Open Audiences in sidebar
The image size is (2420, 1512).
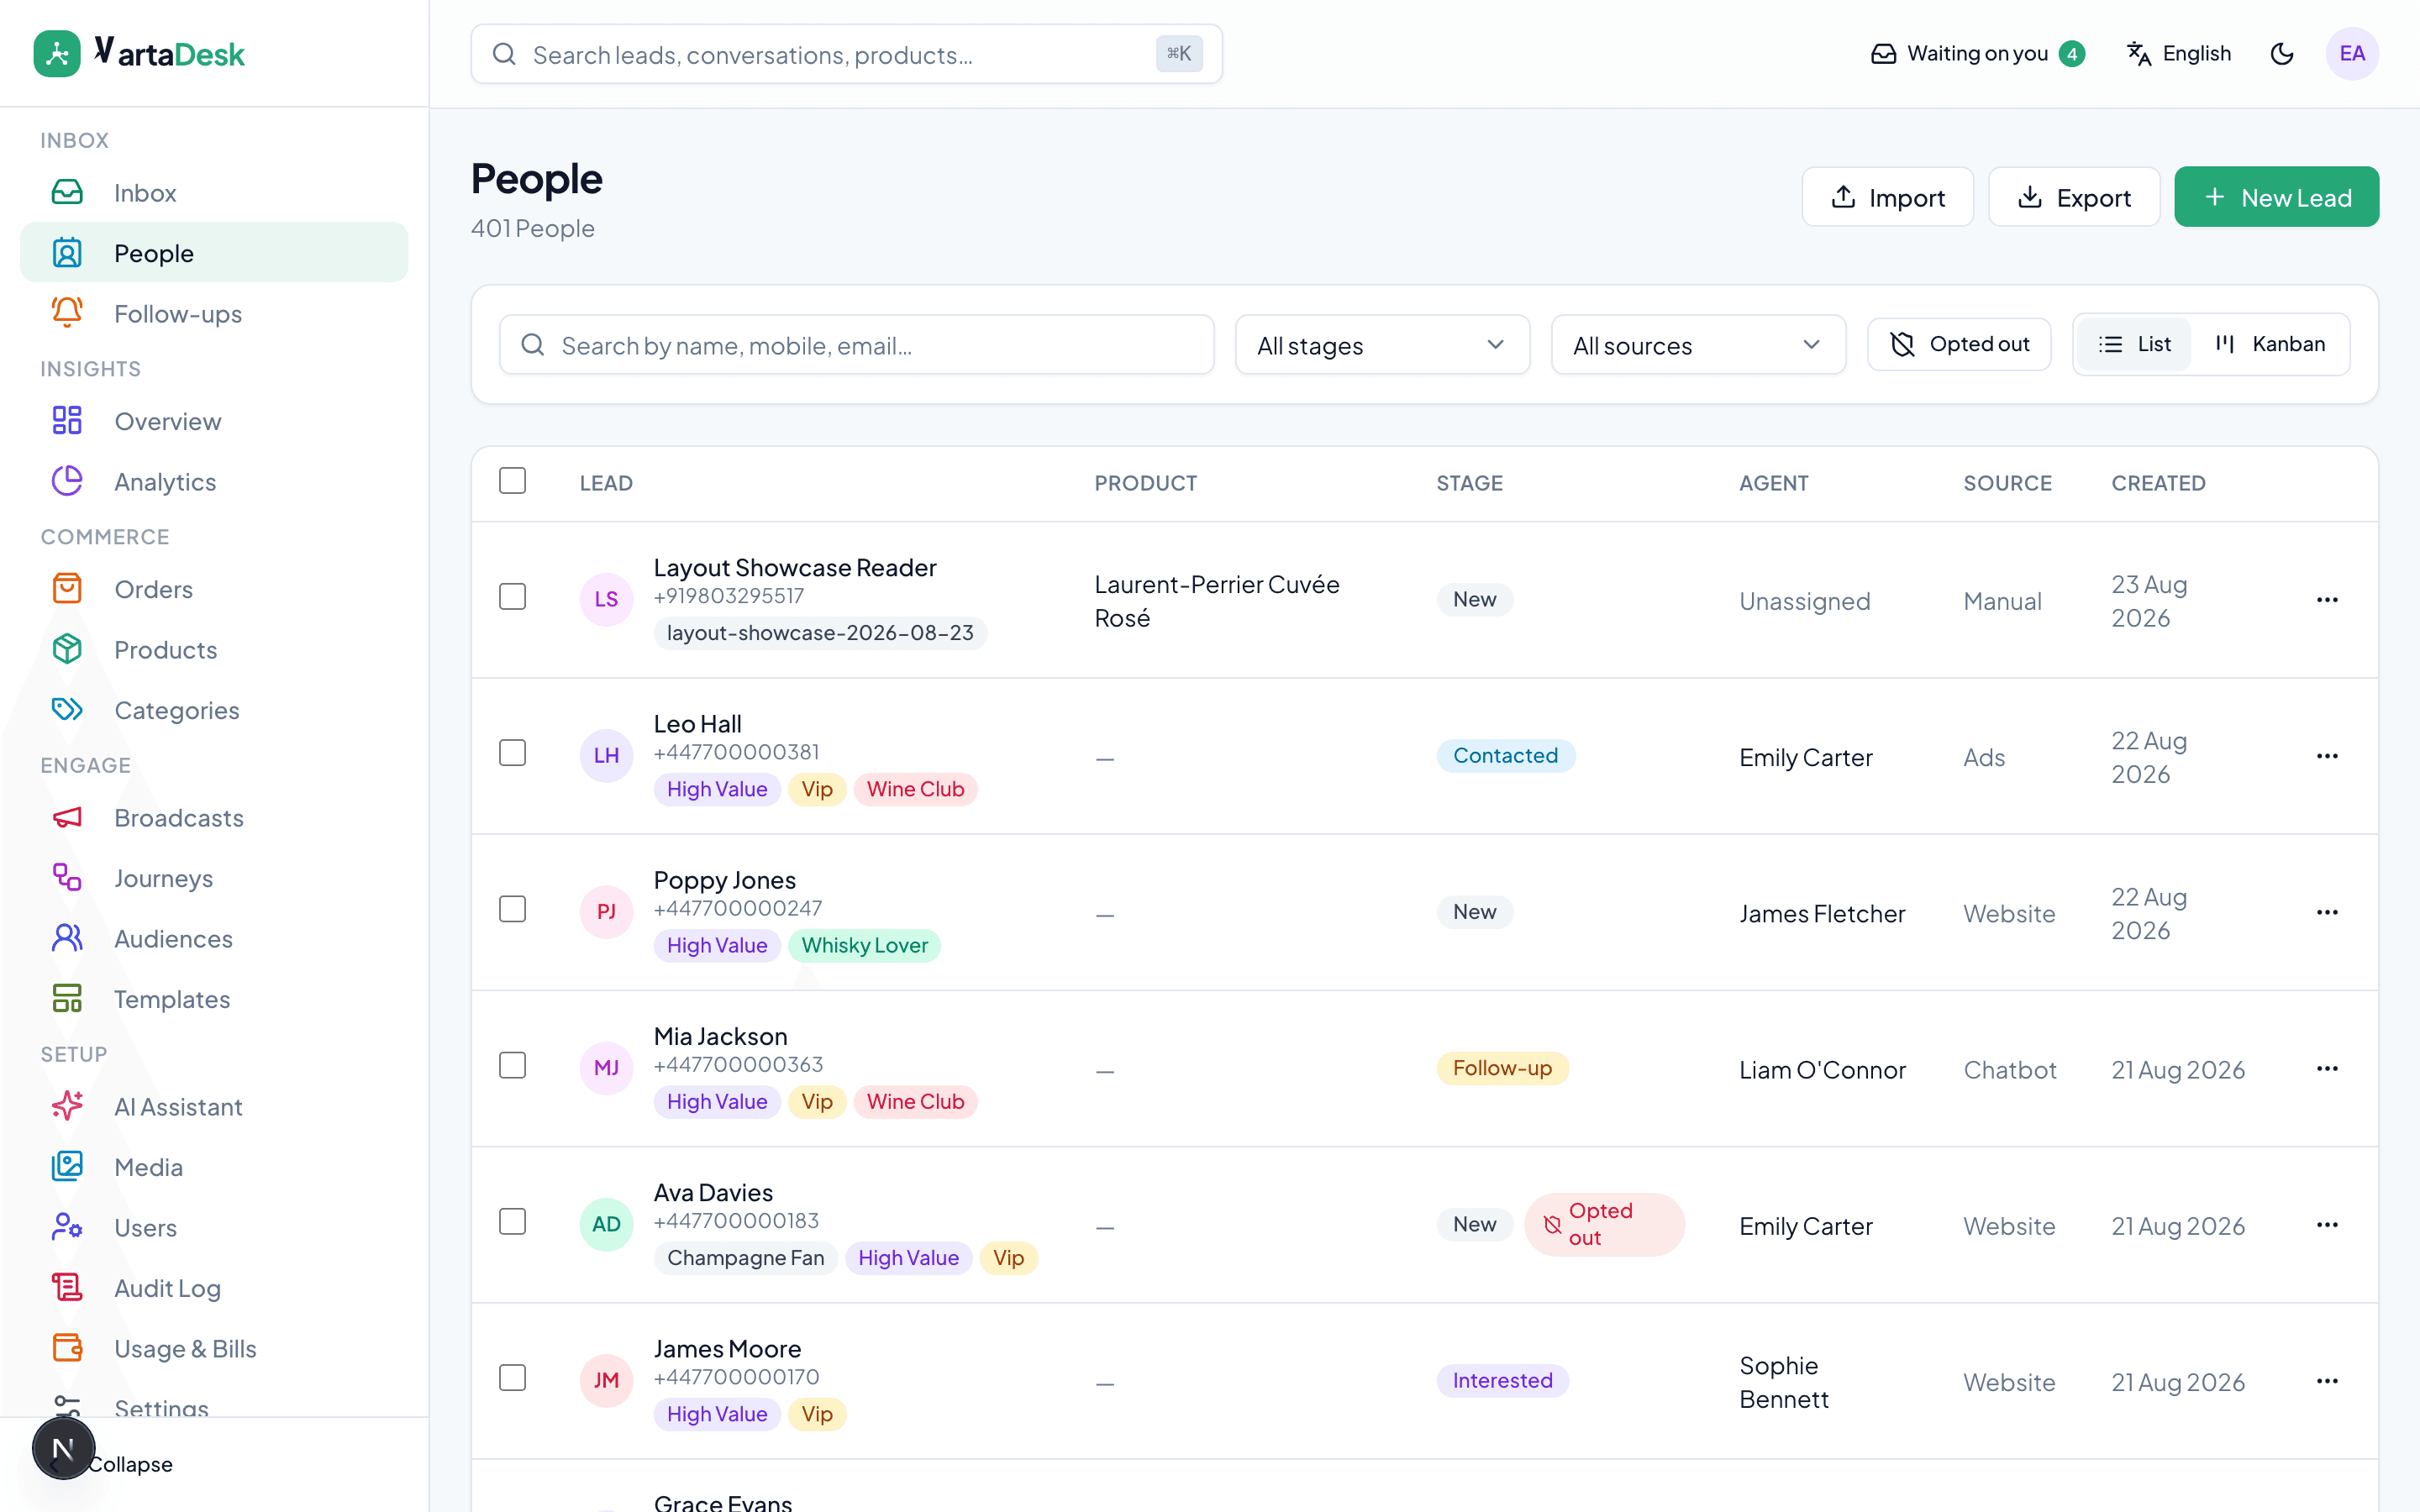[x=214, y=938]
